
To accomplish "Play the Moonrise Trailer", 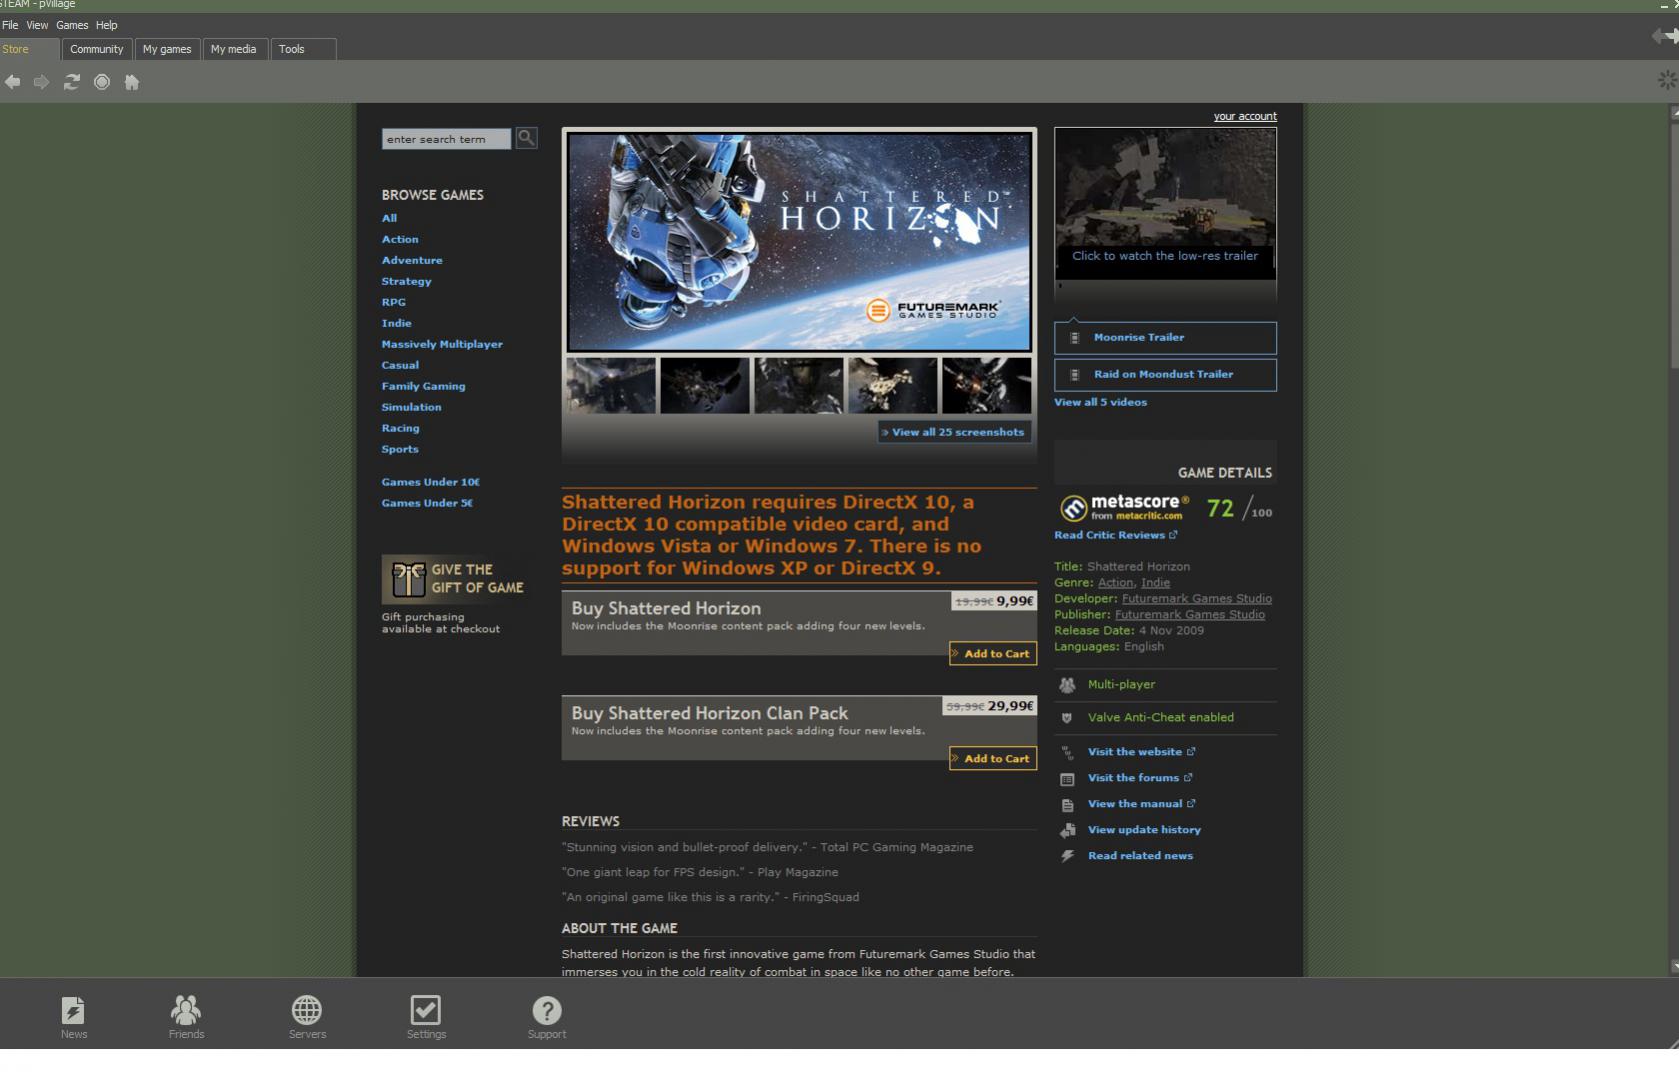I will (1165, 338).
